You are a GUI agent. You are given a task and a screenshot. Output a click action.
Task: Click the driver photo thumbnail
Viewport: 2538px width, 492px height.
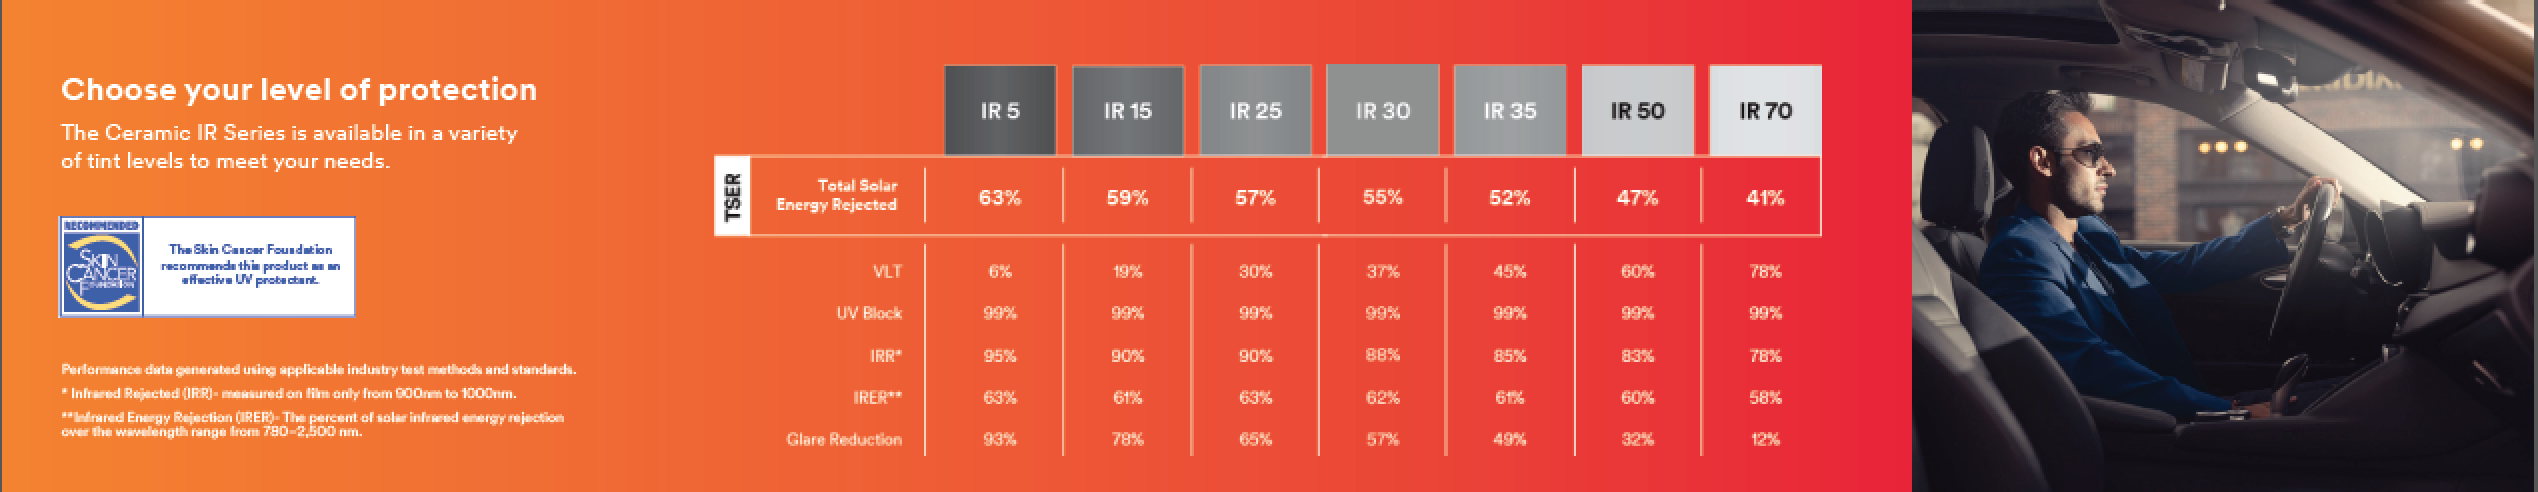pyautogui.click(x=2224, y=246)
